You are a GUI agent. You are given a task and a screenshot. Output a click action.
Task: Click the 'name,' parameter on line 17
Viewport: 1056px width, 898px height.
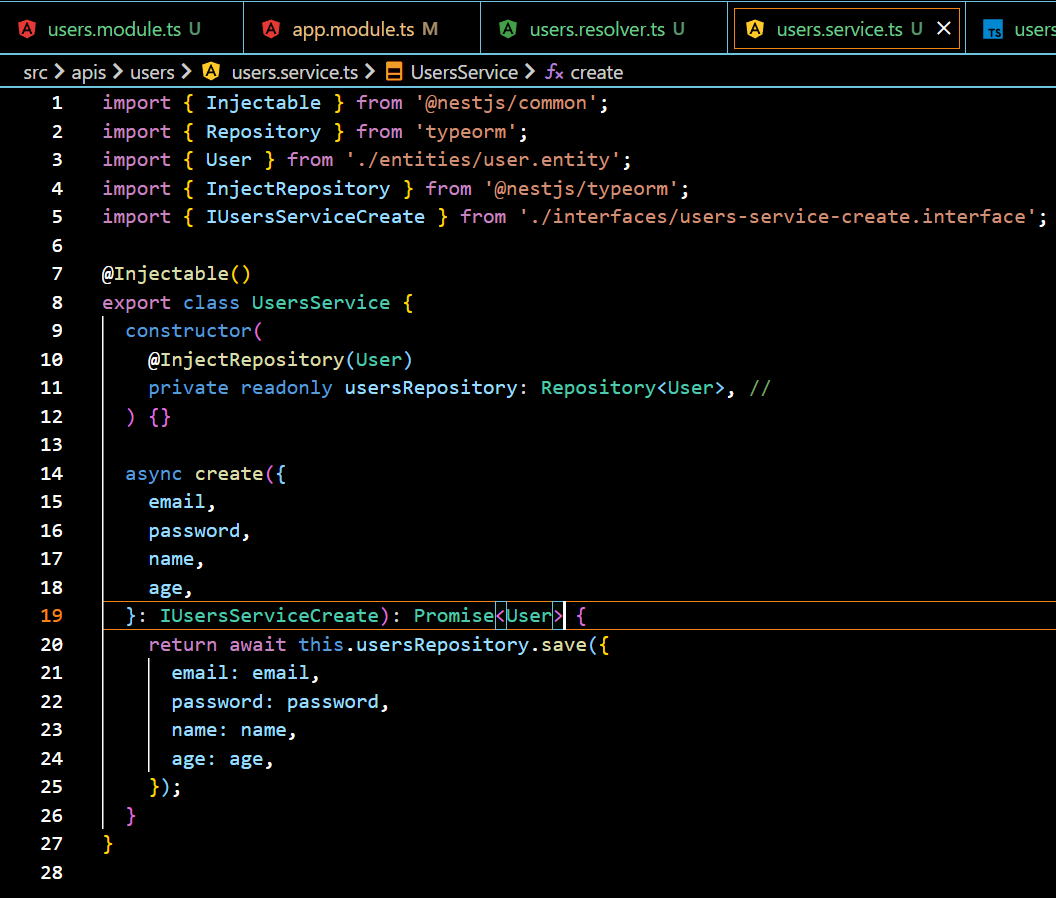(x=176, y=559)
